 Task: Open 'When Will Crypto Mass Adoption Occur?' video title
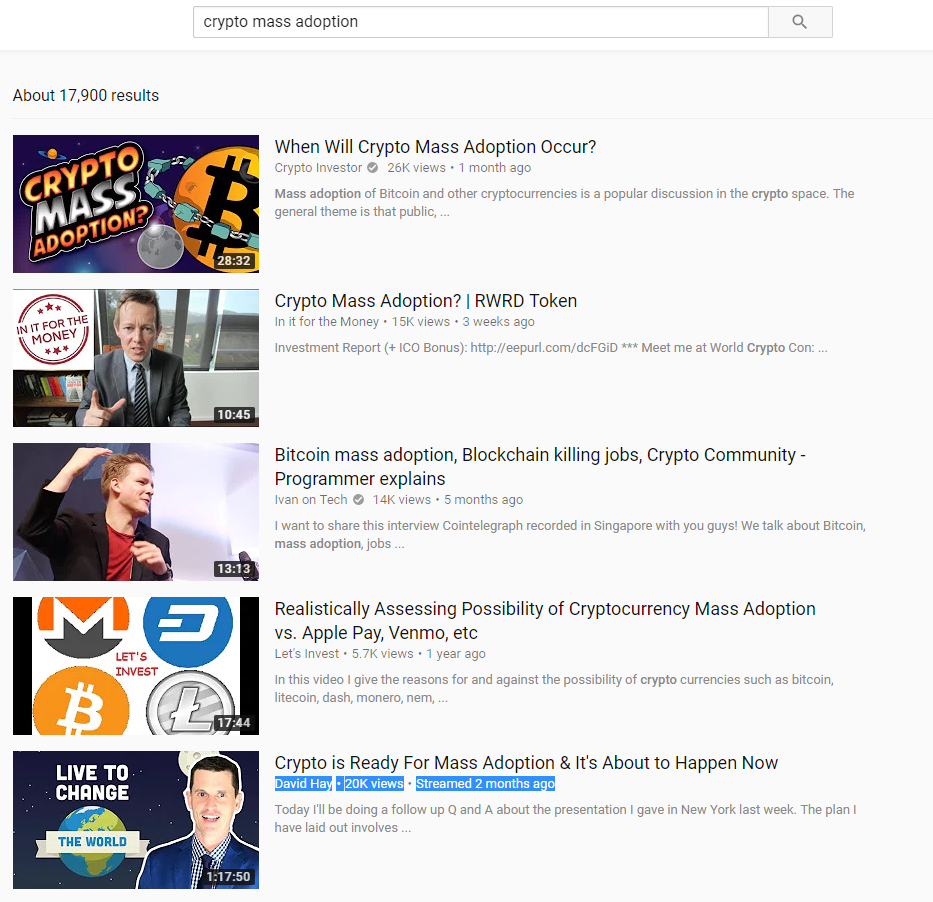435,147
